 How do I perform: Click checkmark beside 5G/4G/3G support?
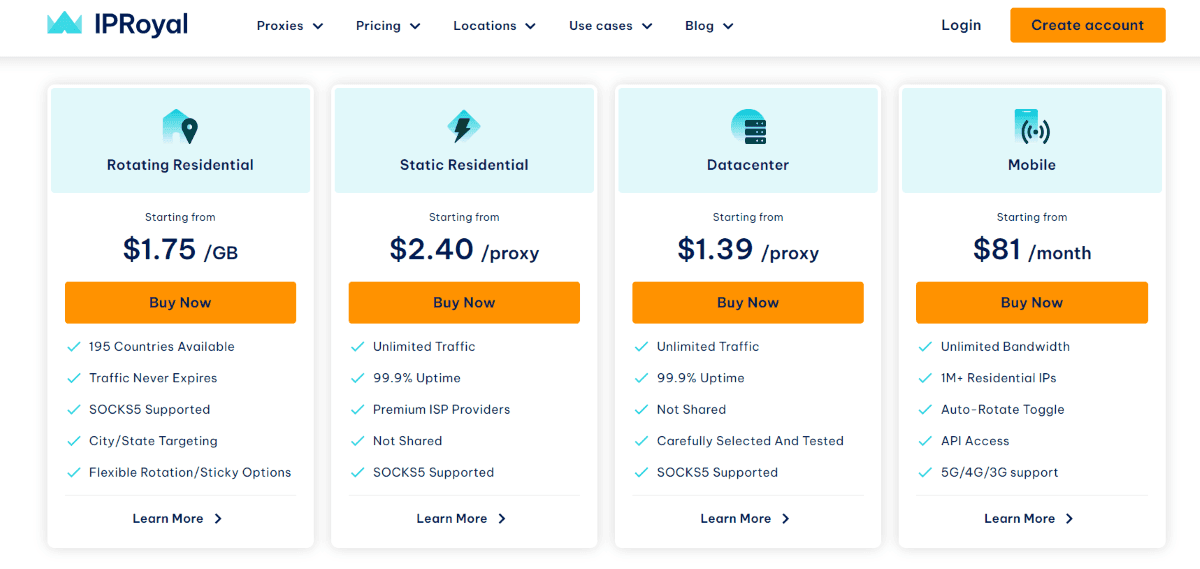(925, 473)
